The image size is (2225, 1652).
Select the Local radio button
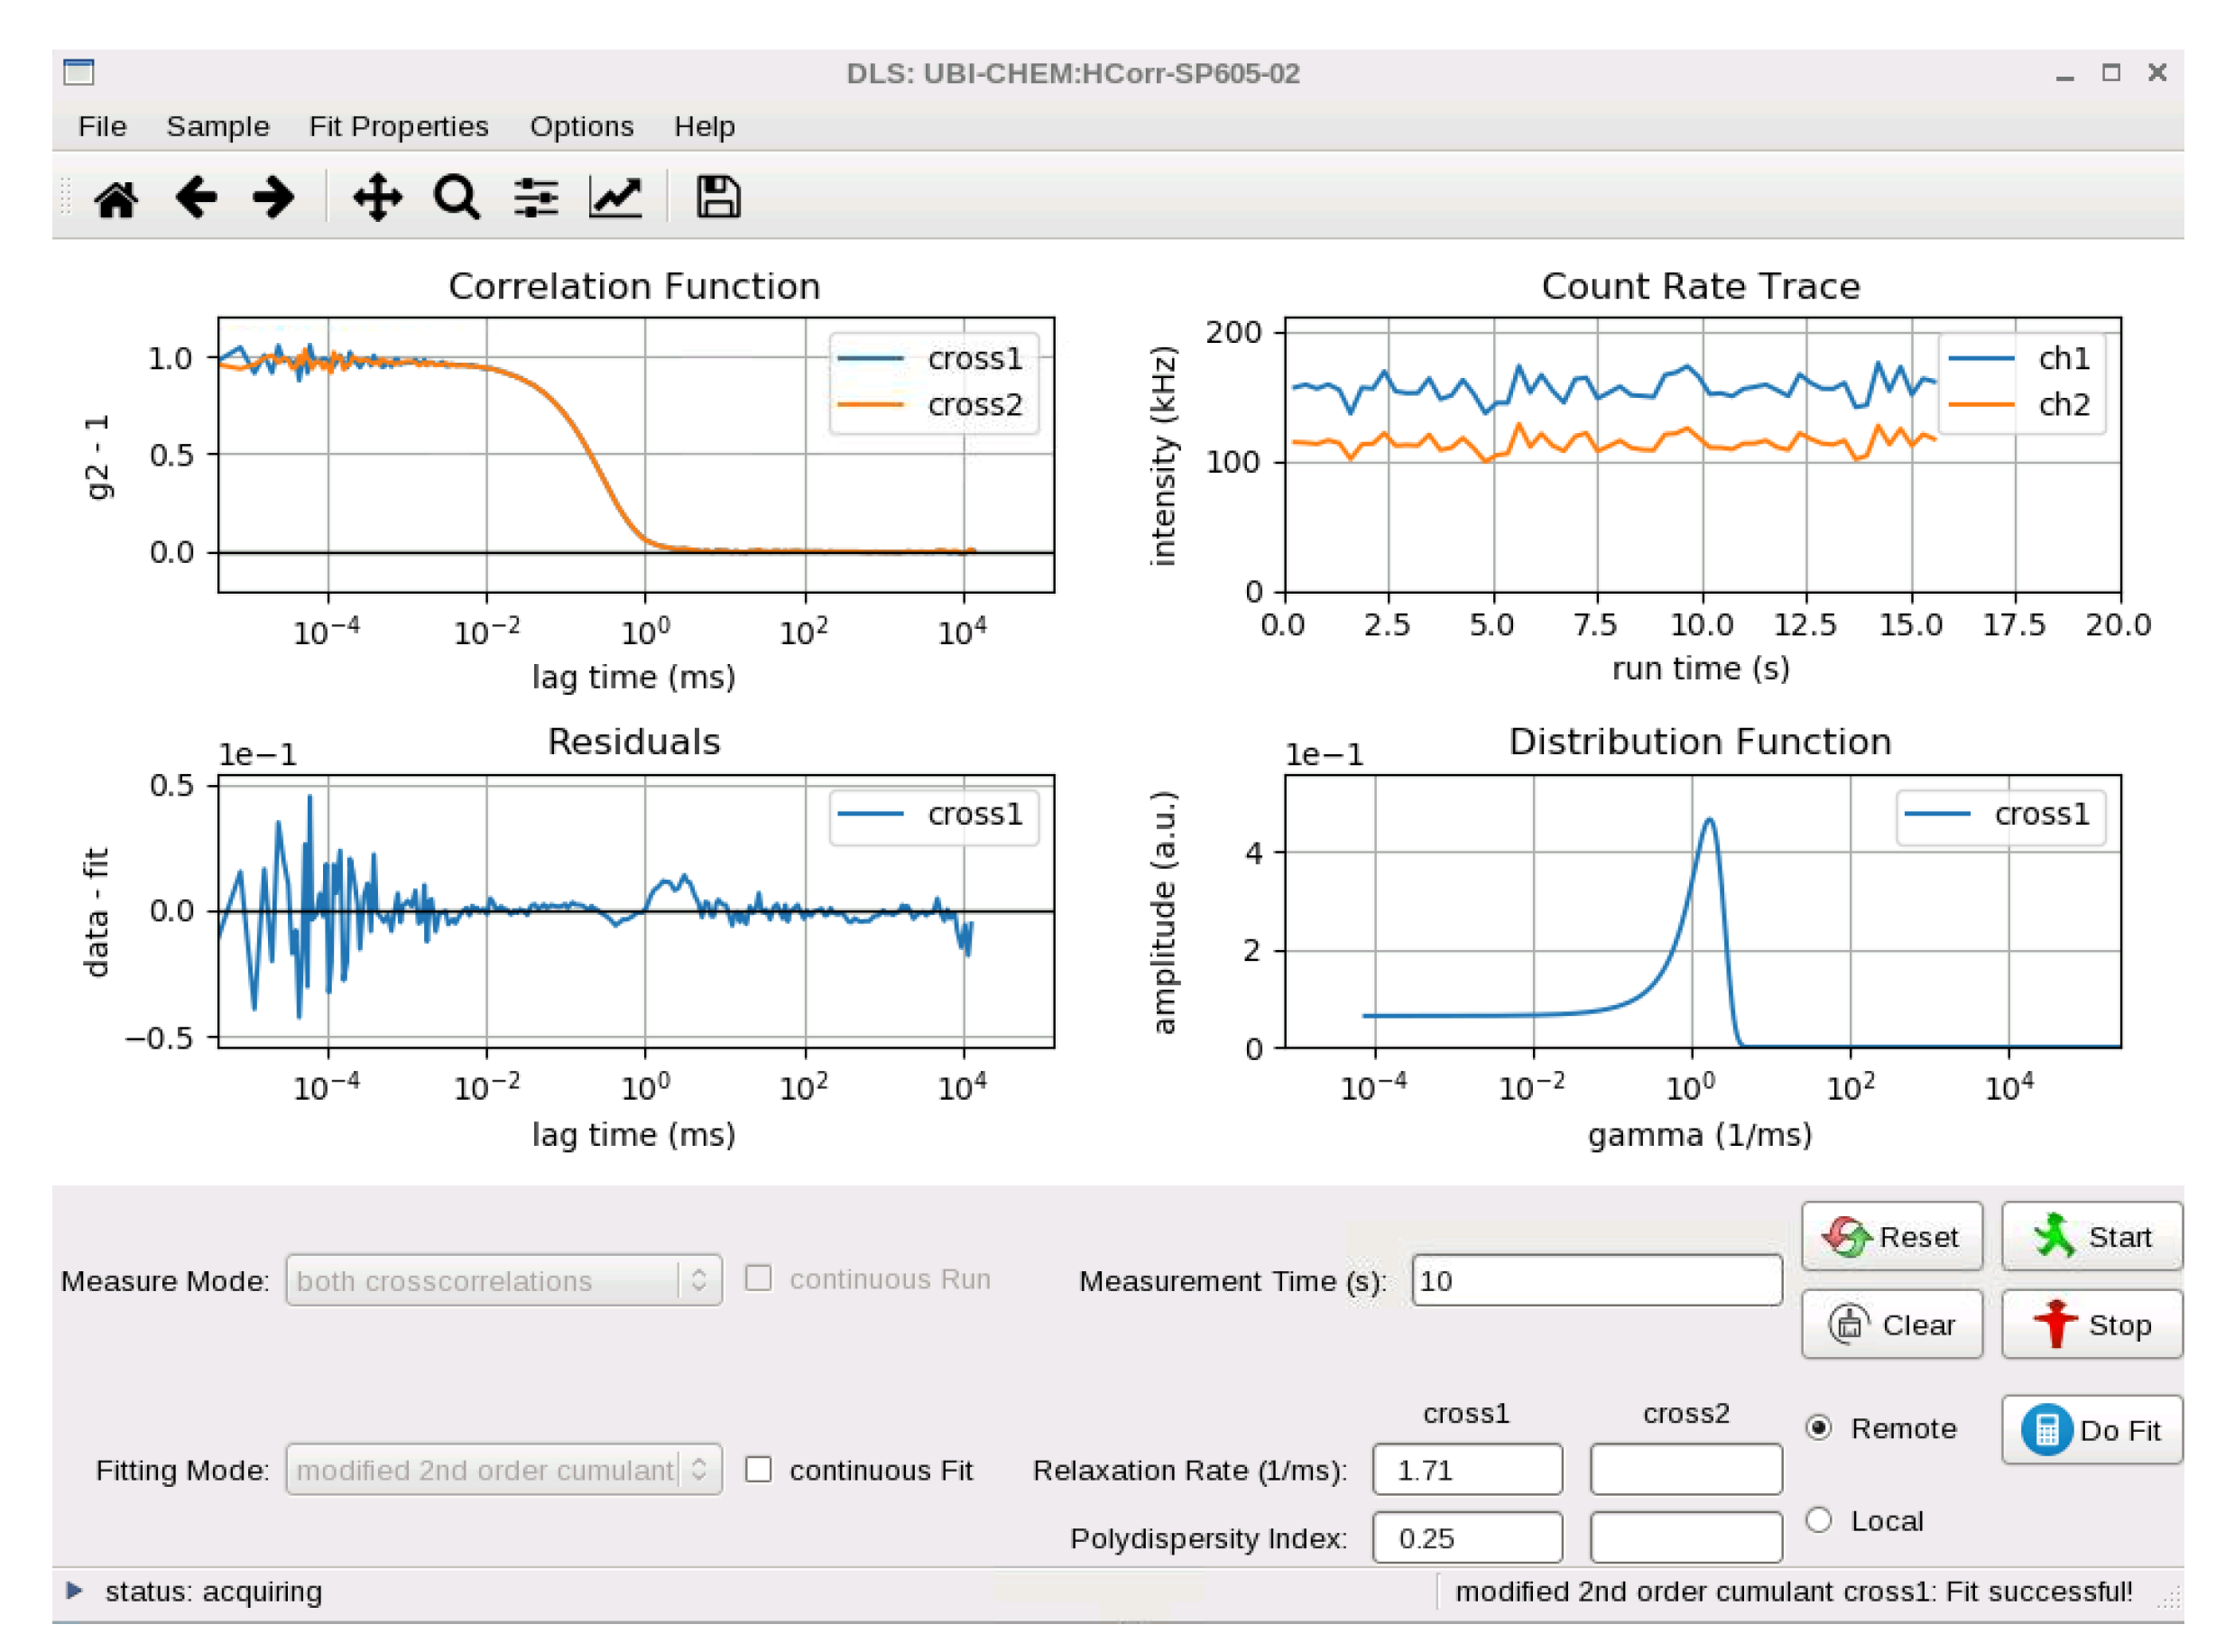1818,1519
